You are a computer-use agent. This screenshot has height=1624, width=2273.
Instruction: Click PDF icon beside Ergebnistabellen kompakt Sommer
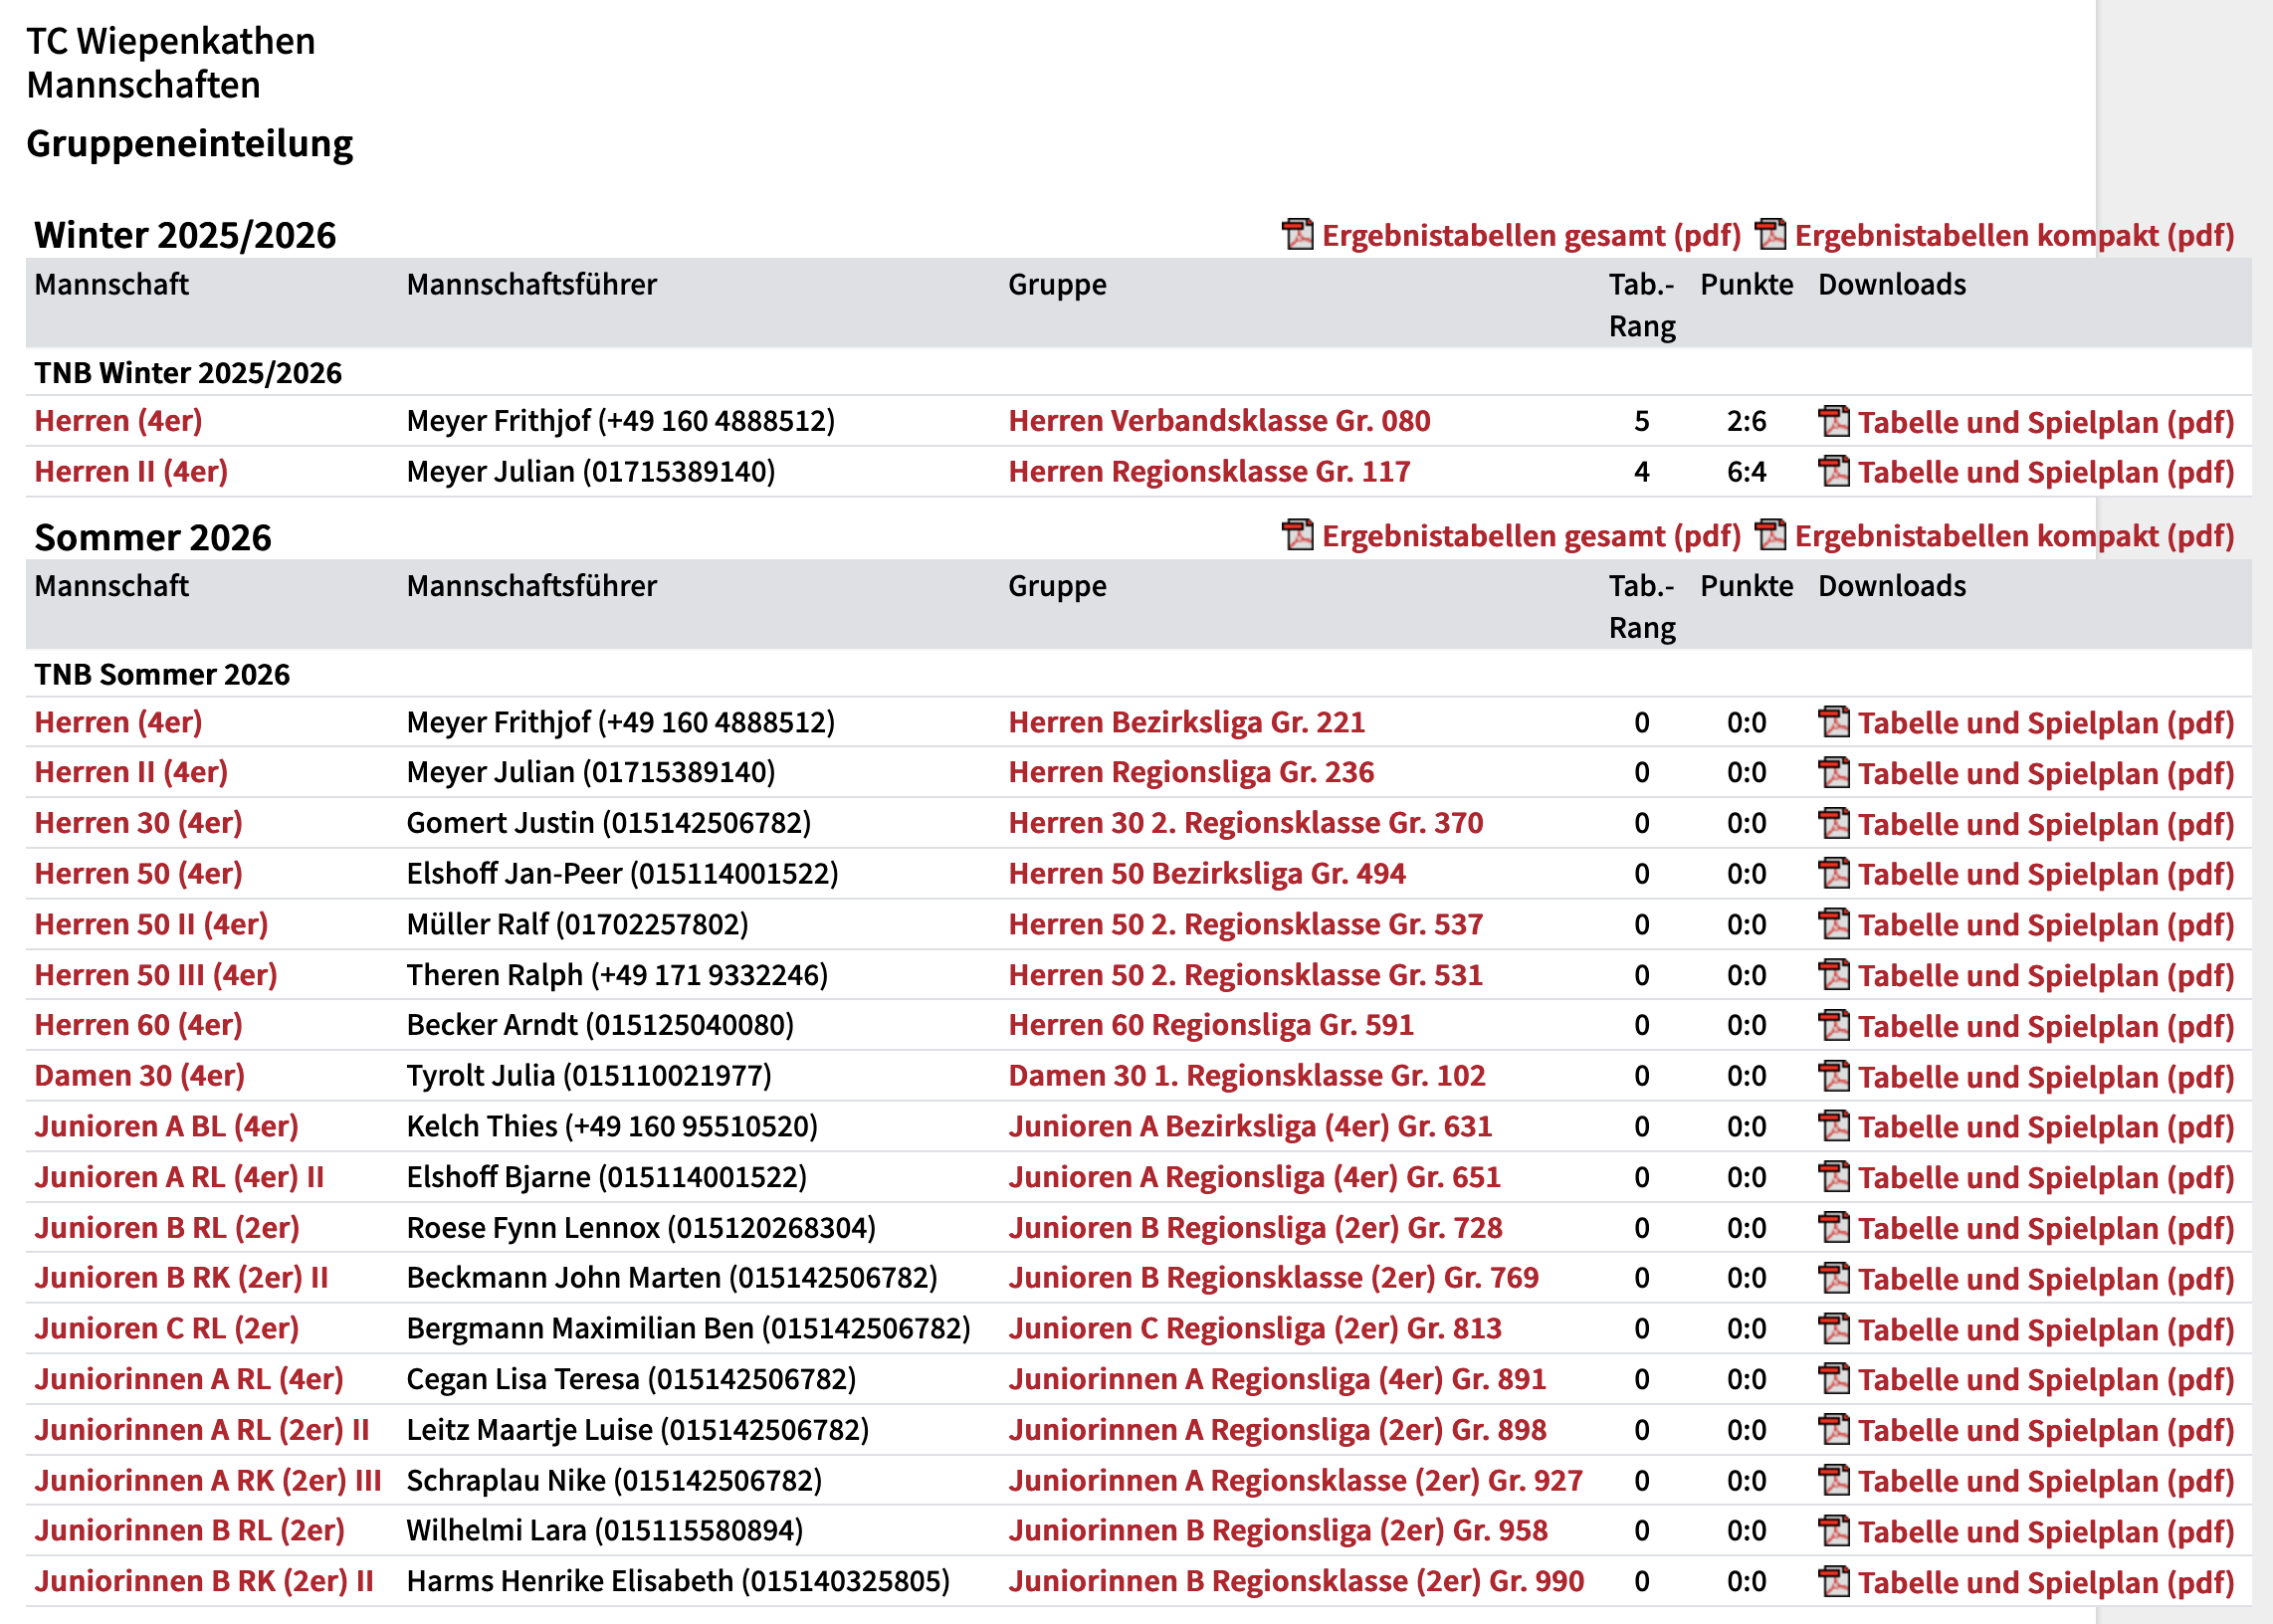coord(1771,536)
